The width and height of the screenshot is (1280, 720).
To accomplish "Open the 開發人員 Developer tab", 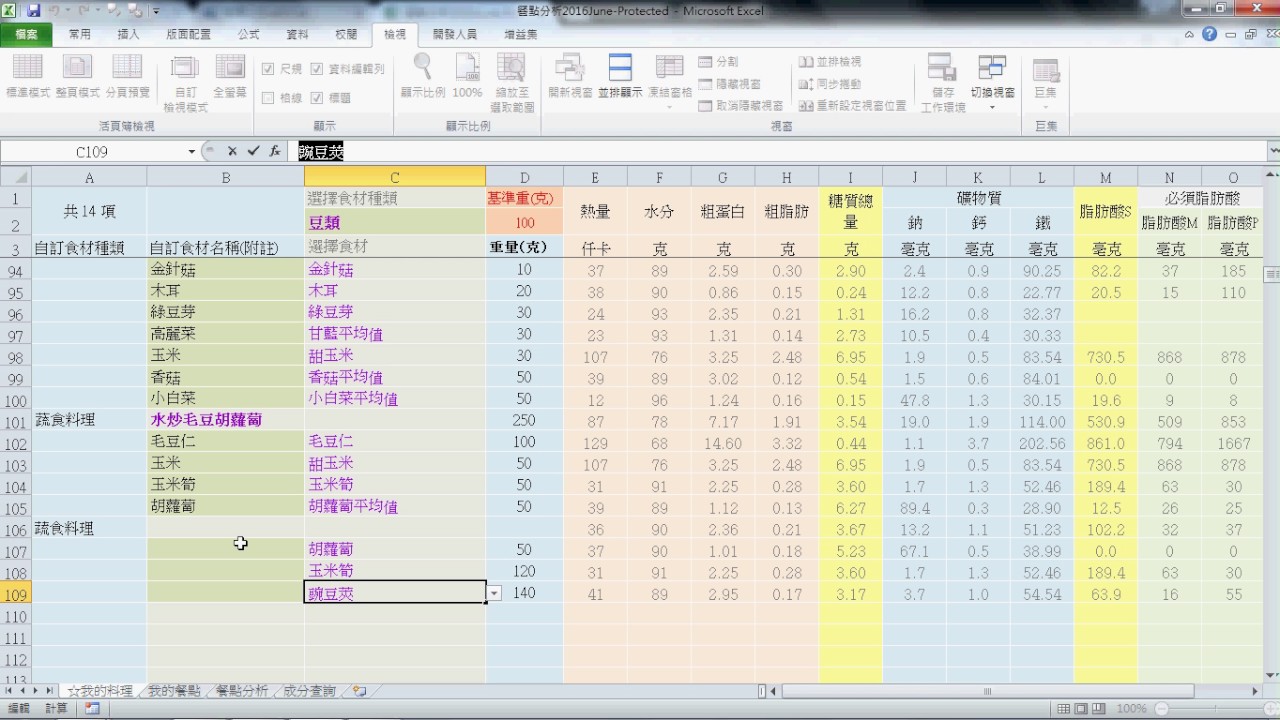I will pyautogui.click(x=455, y=34).
